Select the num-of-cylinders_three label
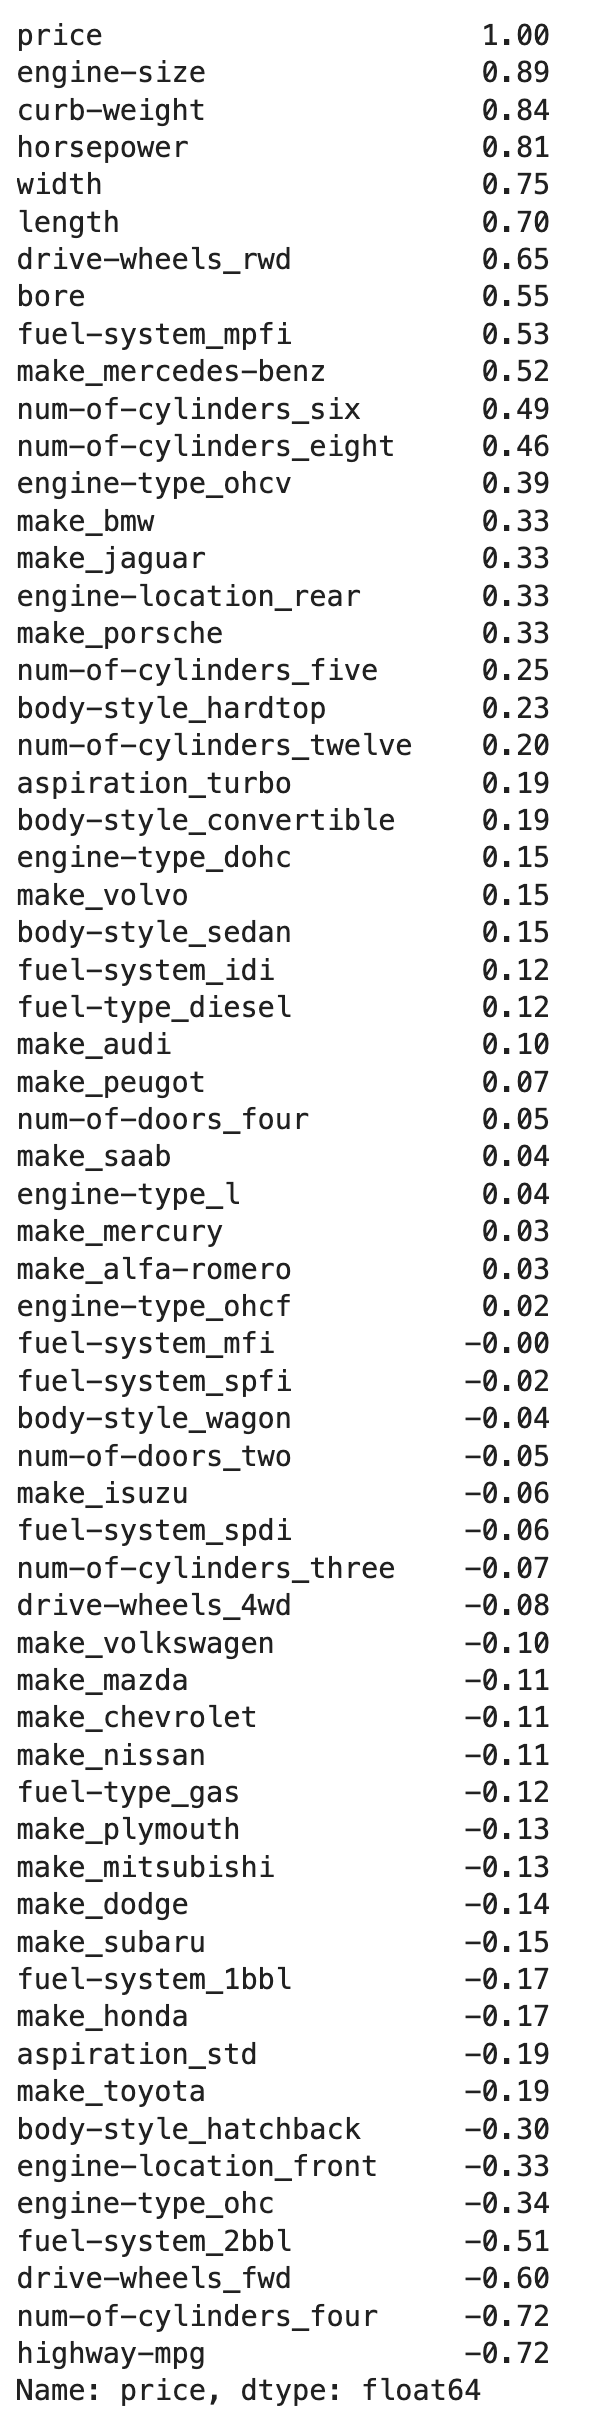The height and width of the screenshot is (2416, 606). [x=205, y=1569]
